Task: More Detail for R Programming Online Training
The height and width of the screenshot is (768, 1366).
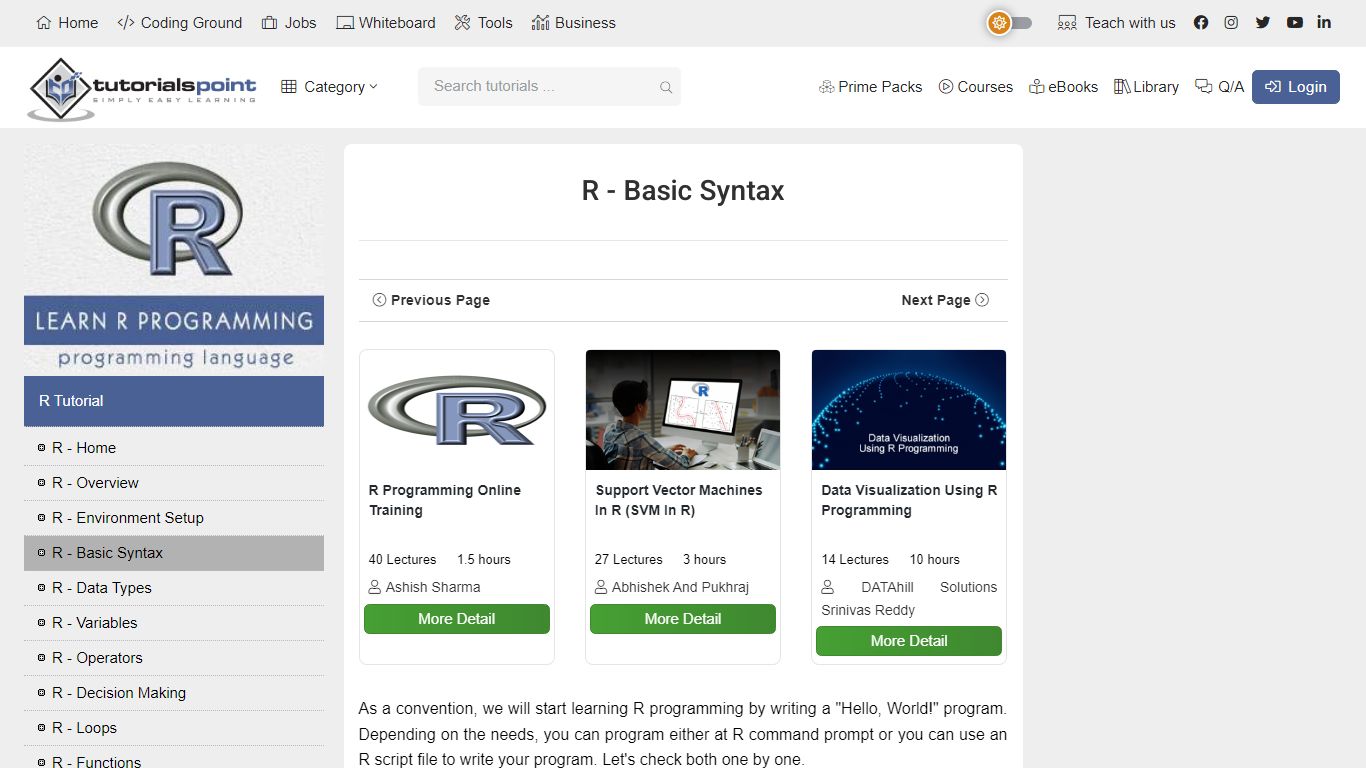Action: (457, 619)
